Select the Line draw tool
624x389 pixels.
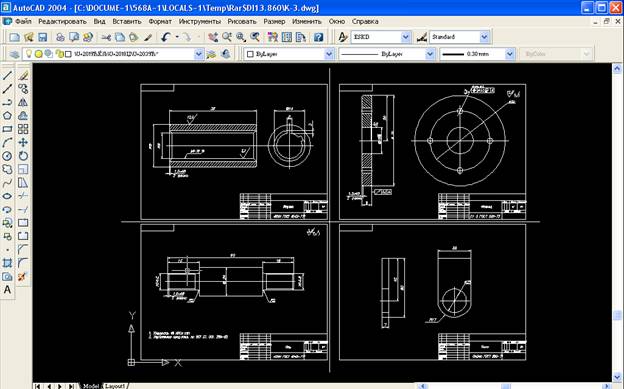click(x=7, y=75)
